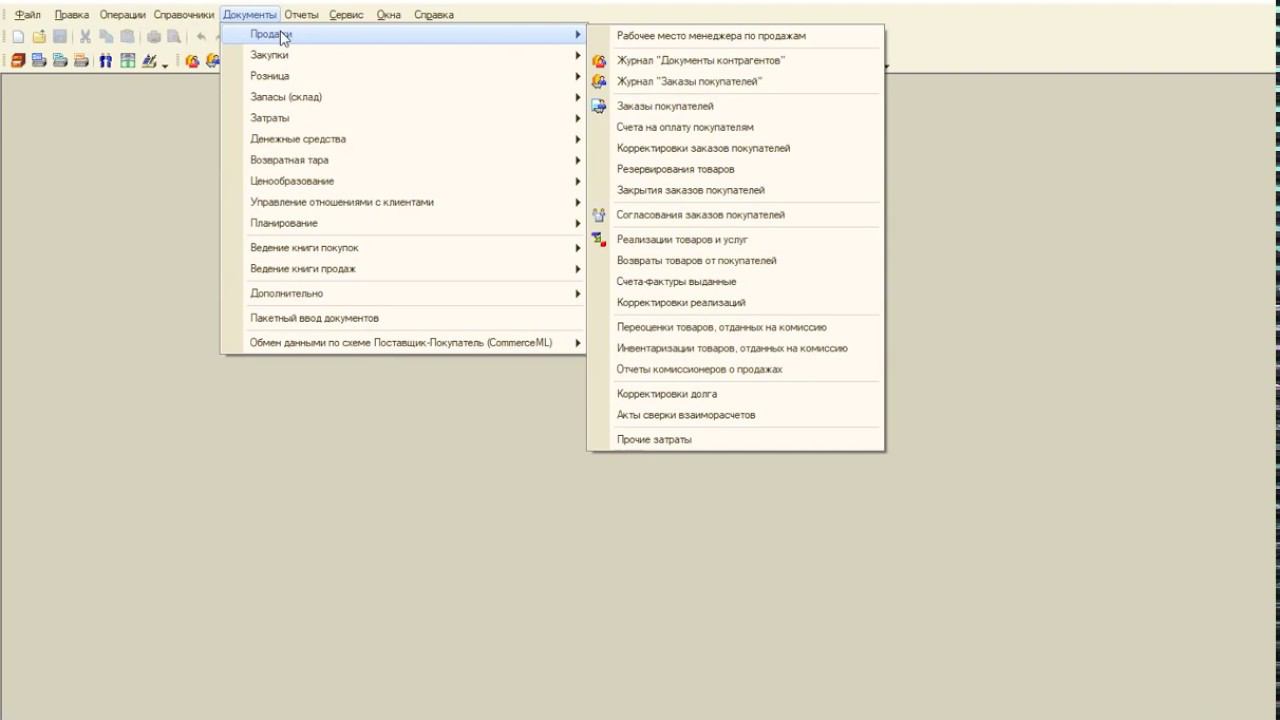Open the Справочники menu
1280x720 pixels.
click(184, 15)
